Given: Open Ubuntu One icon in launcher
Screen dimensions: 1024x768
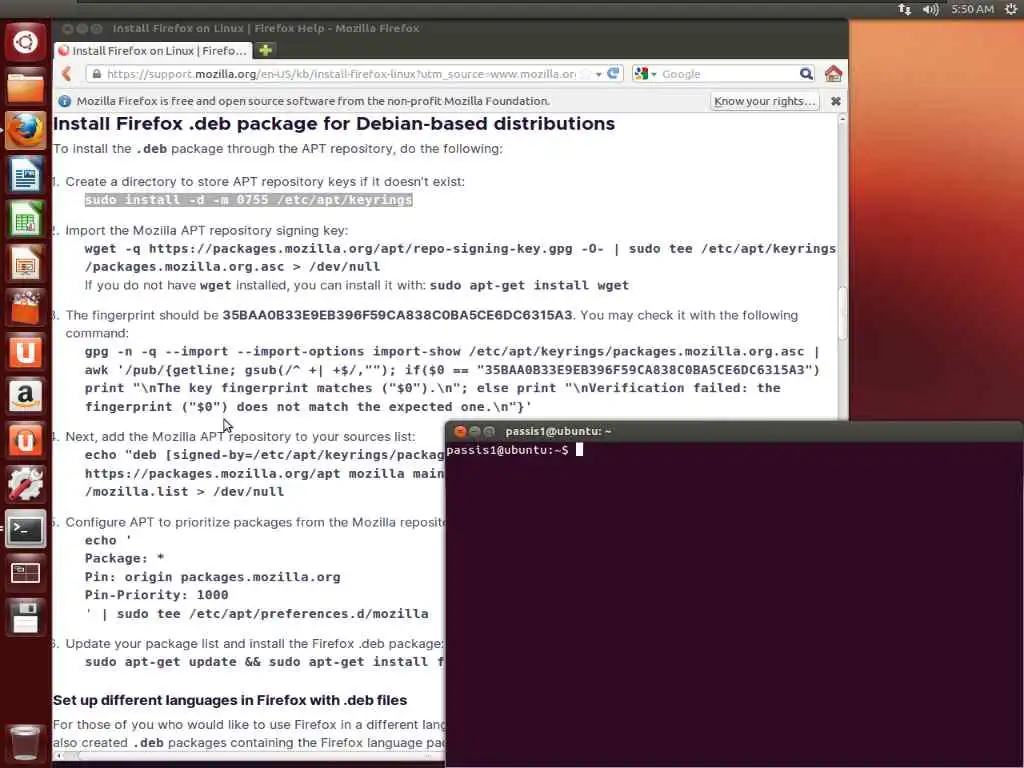Looking at the screenshot, I should [x=25, y=352].
